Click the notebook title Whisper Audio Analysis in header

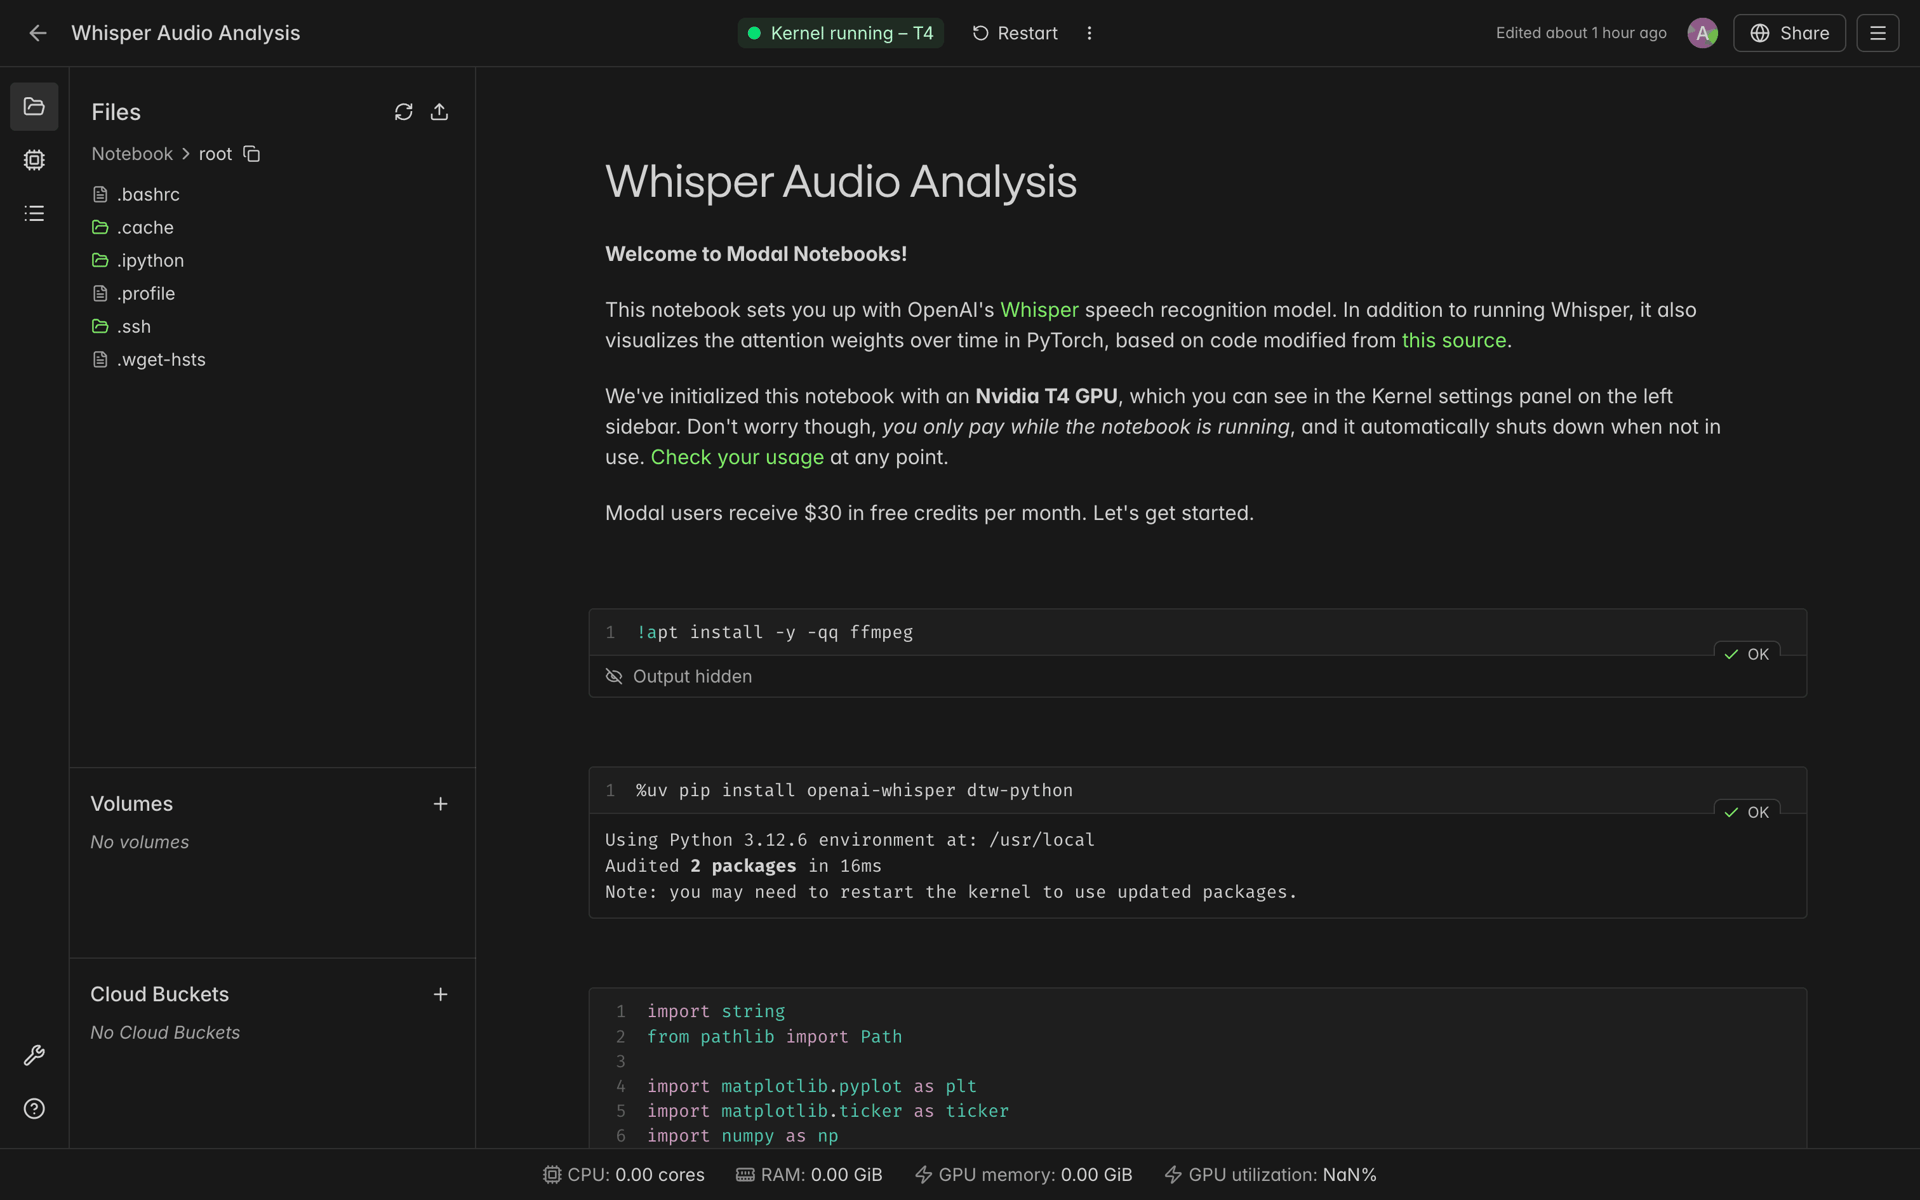[x=186, y=33]
